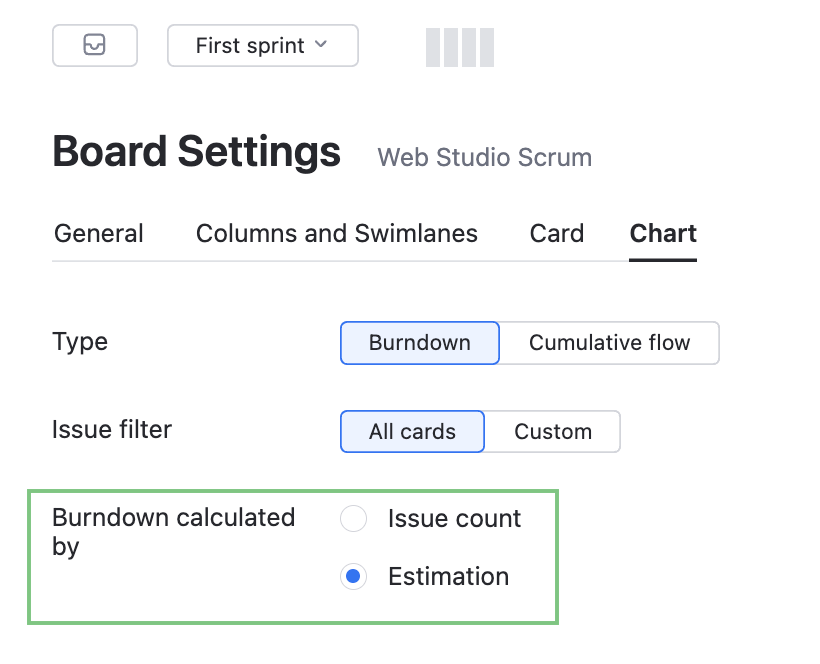
Task: Select the Custom issue filter option
Action: pyautogui.click(x=553, y=432)
